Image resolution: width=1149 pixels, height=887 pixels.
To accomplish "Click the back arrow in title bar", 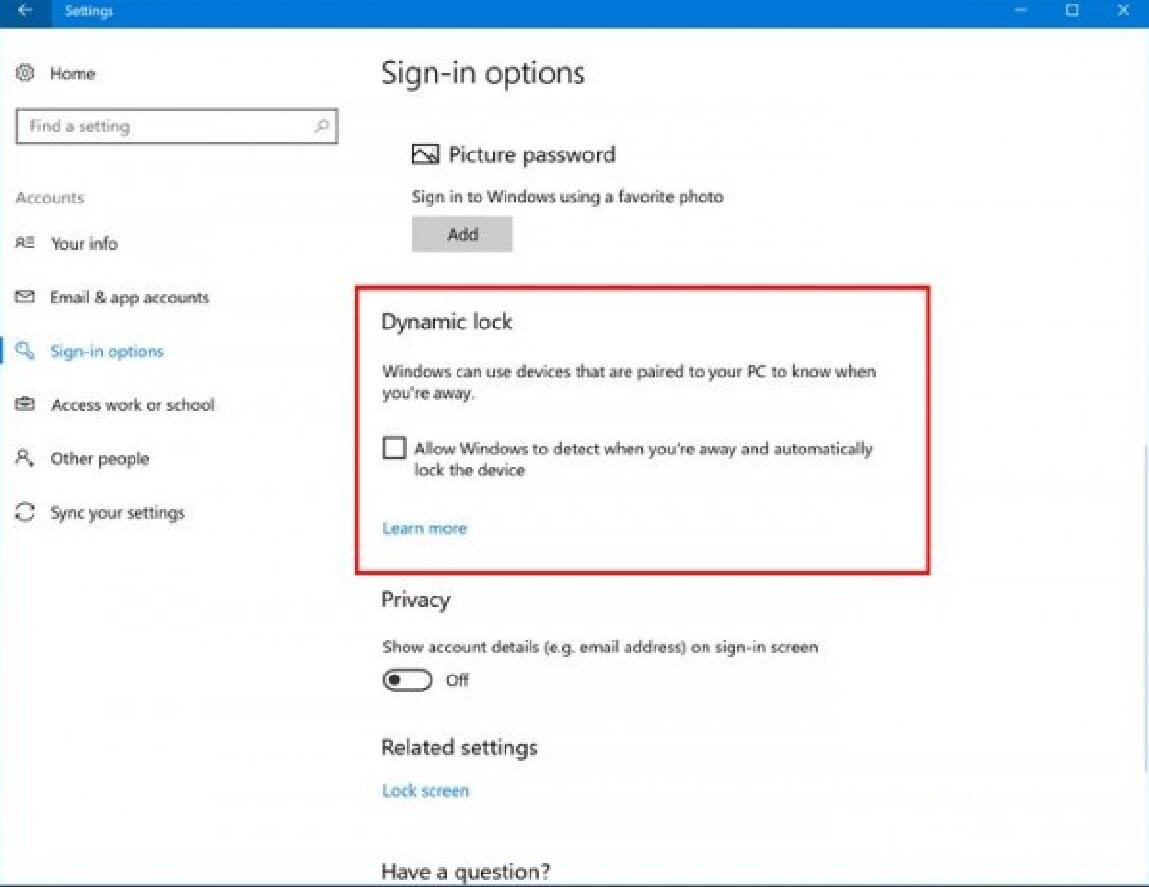I will point(25,10).
